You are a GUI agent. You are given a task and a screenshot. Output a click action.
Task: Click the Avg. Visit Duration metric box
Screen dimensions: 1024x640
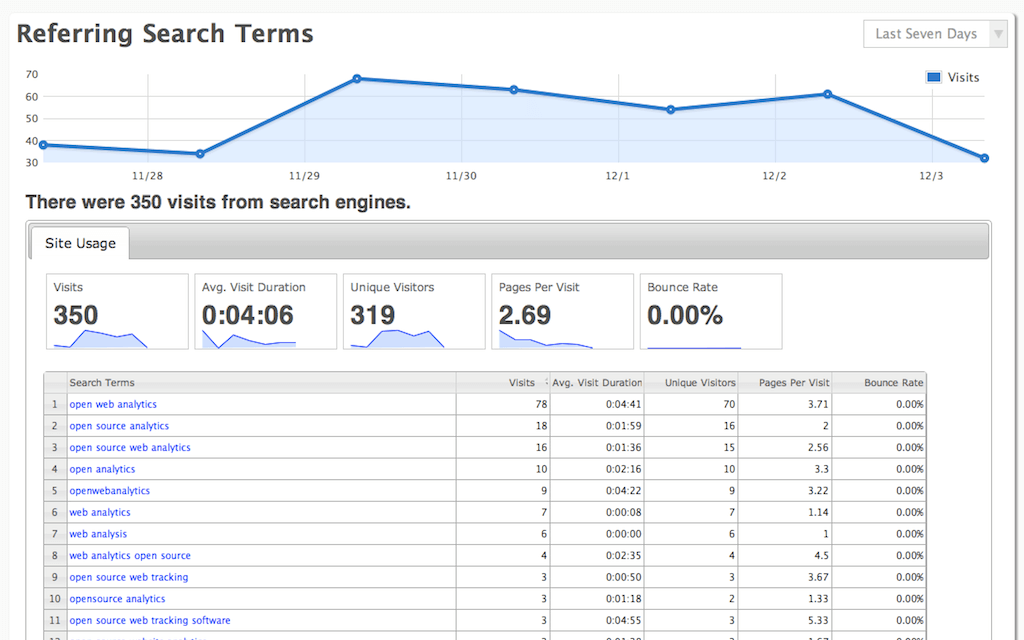point(265,311)
